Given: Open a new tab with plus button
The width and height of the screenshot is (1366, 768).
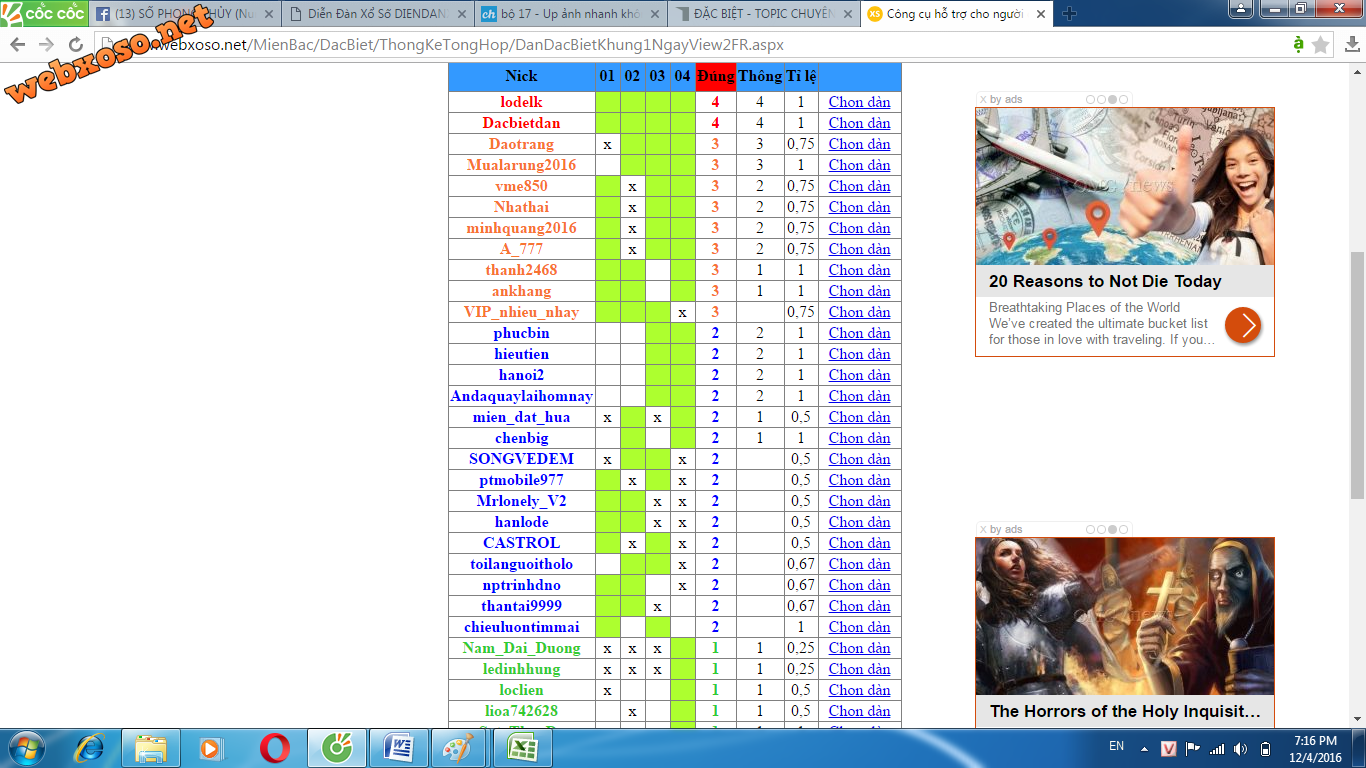Looking at the screenshot, I should [1069, 14].
